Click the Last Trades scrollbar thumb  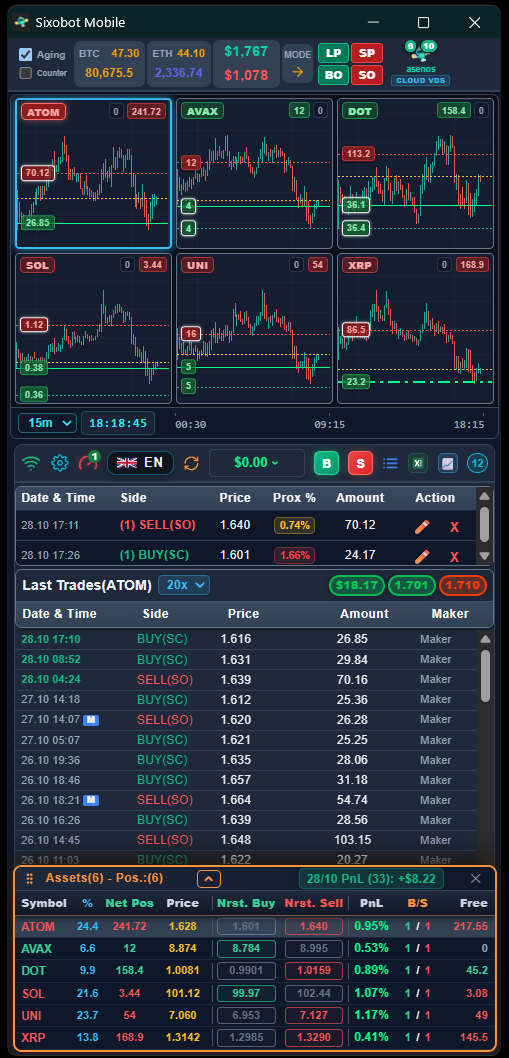(484, 676)
